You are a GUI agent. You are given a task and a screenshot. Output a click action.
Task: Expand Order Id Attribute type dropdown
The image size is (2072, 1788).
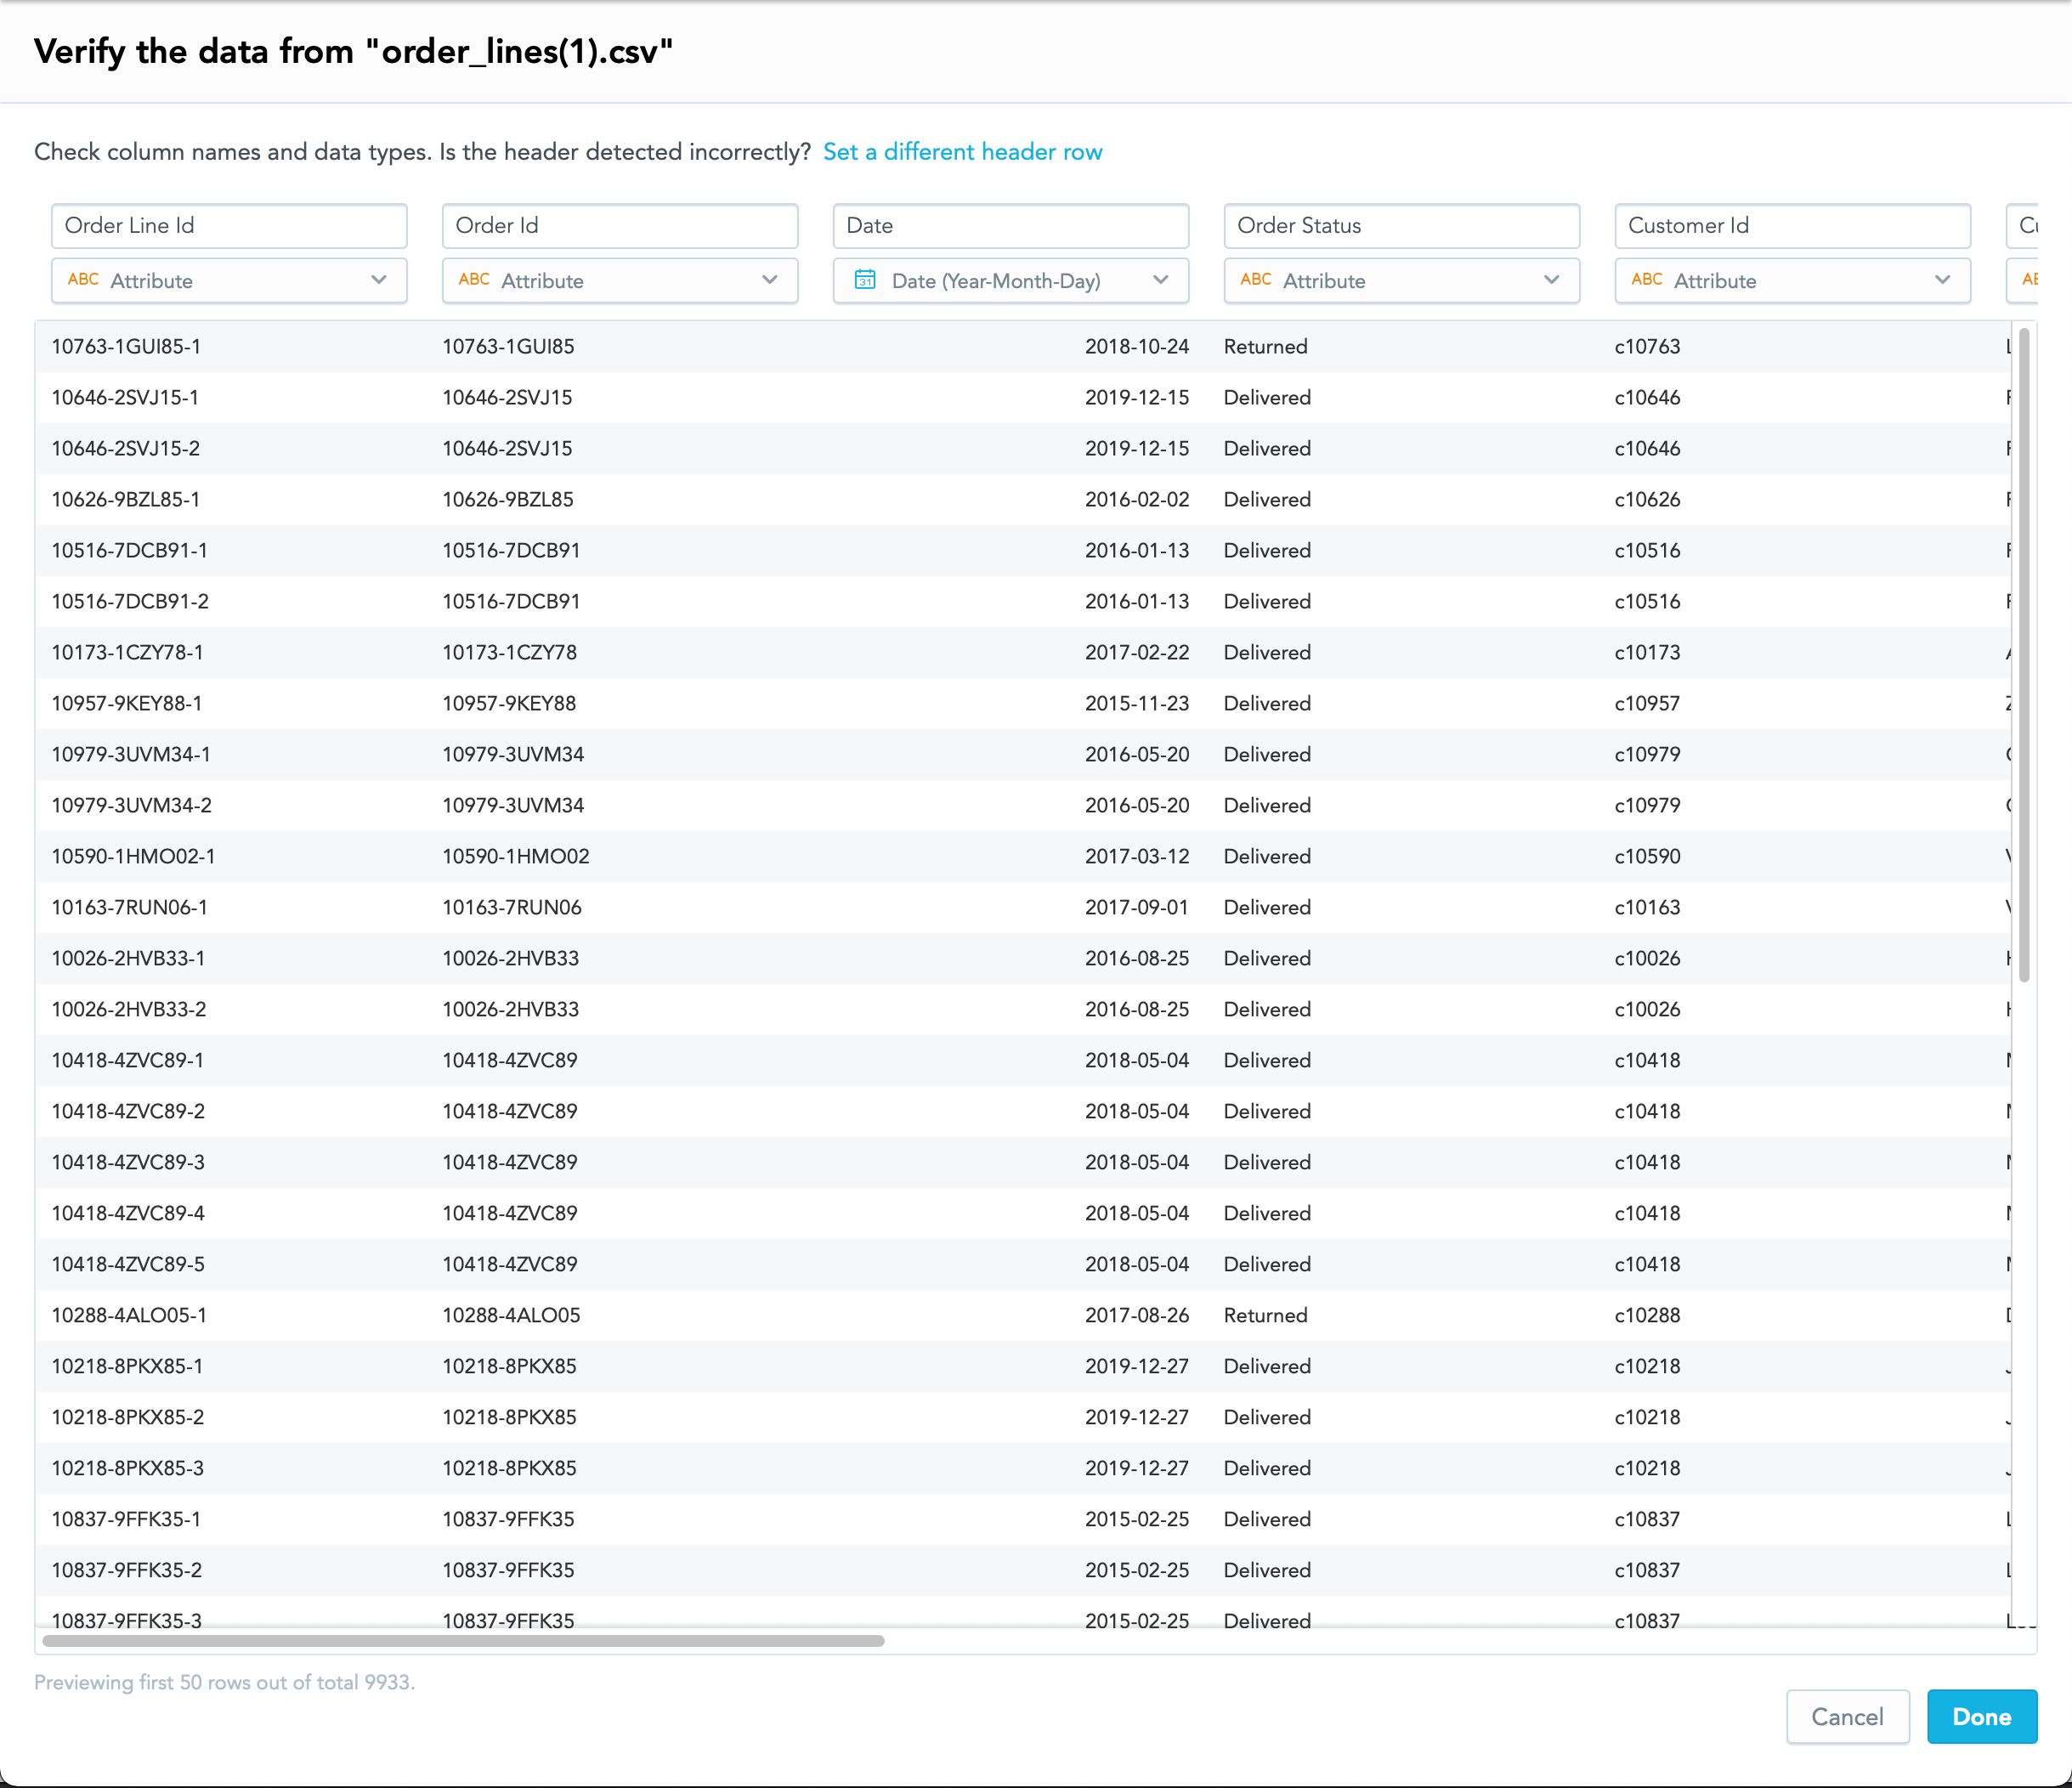(x=620, y=281)
